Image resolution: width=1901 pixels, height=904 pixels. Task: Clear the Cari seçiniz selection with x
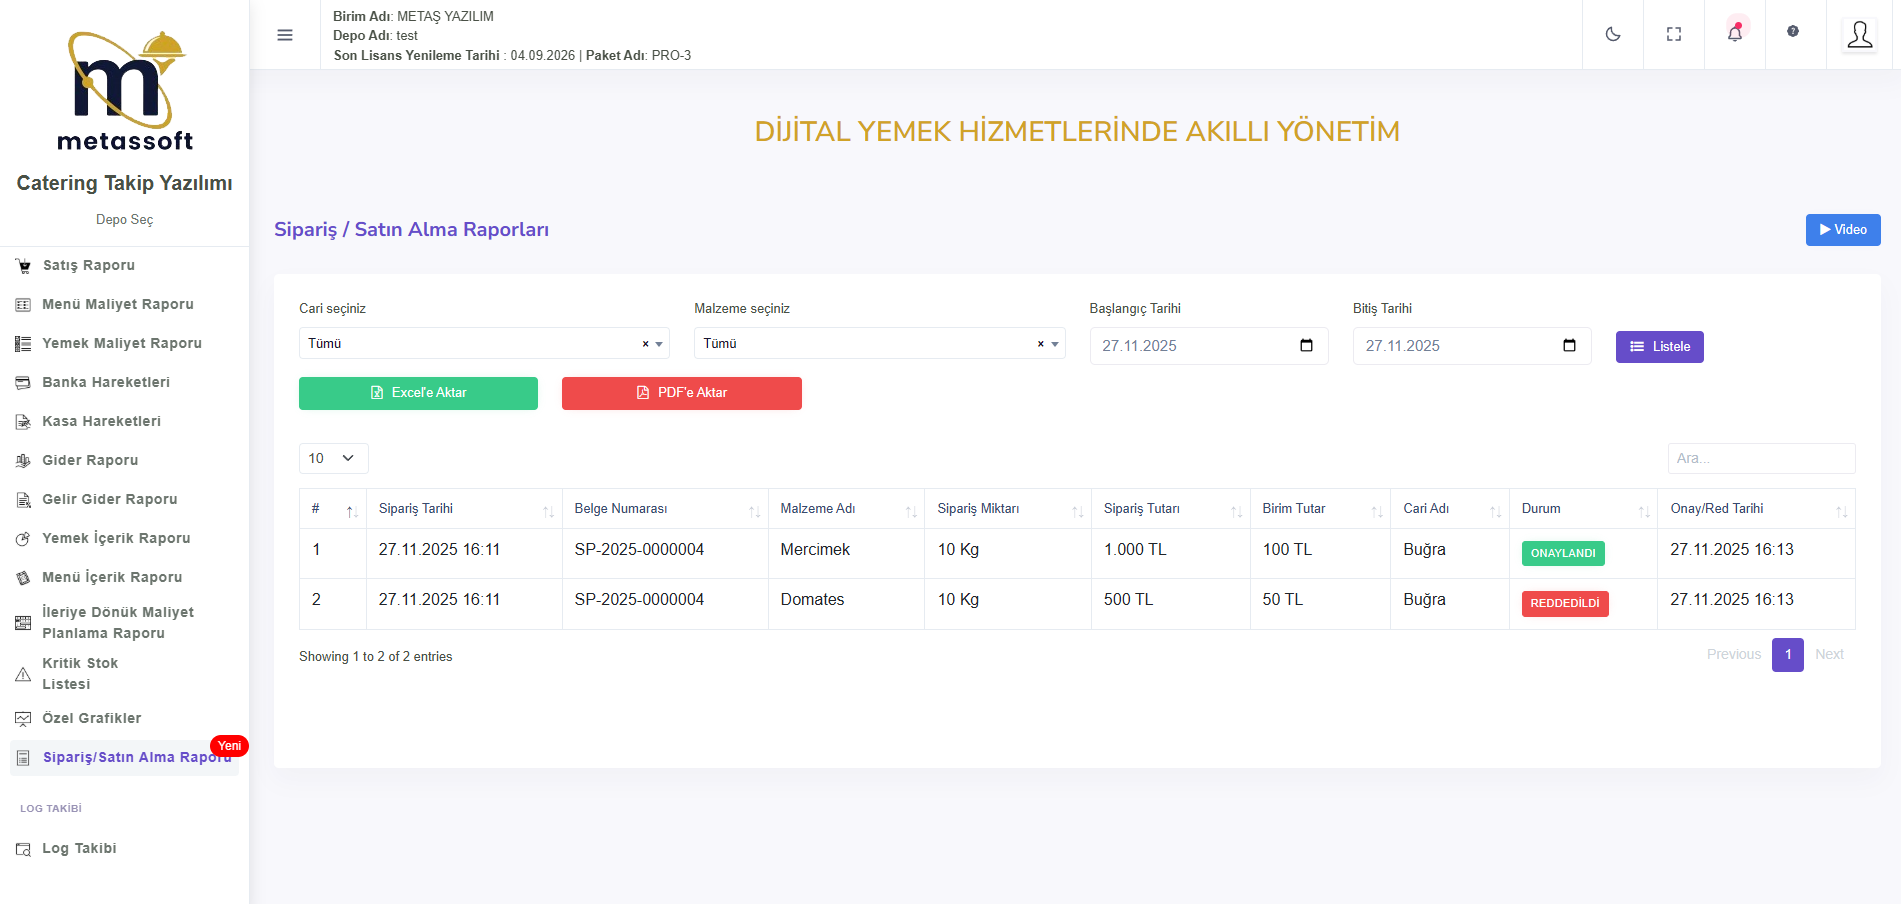[645, 344]
